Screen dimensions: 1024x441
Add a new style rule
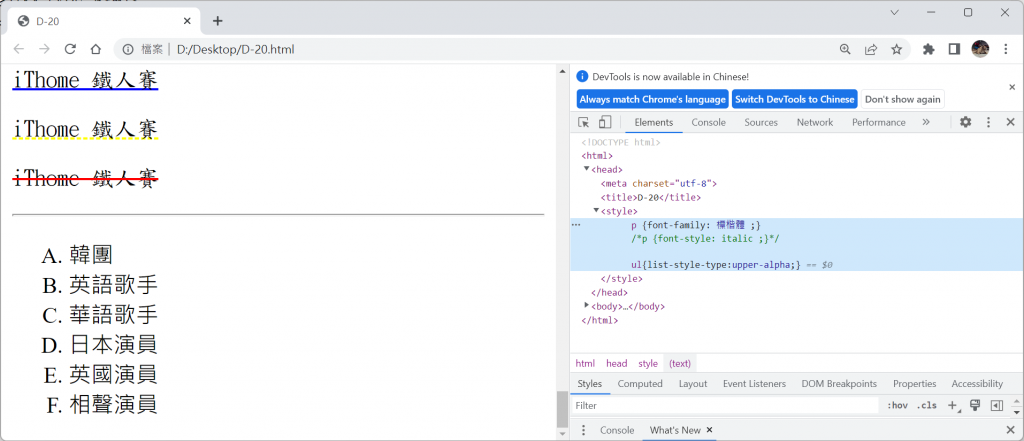coord(953,406)
